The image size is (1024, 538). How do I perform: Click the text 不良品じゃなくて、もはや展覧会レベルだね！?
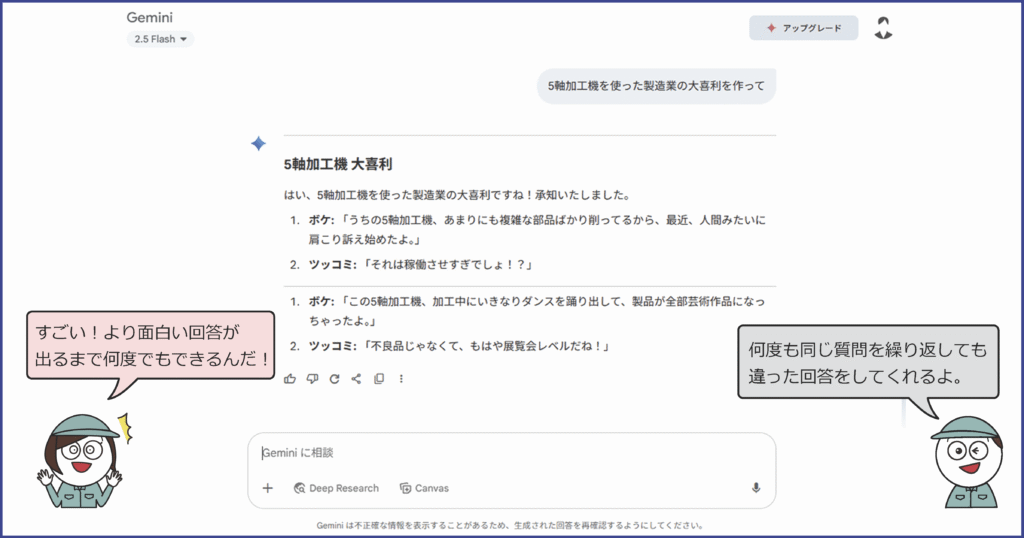coord(485,346)
